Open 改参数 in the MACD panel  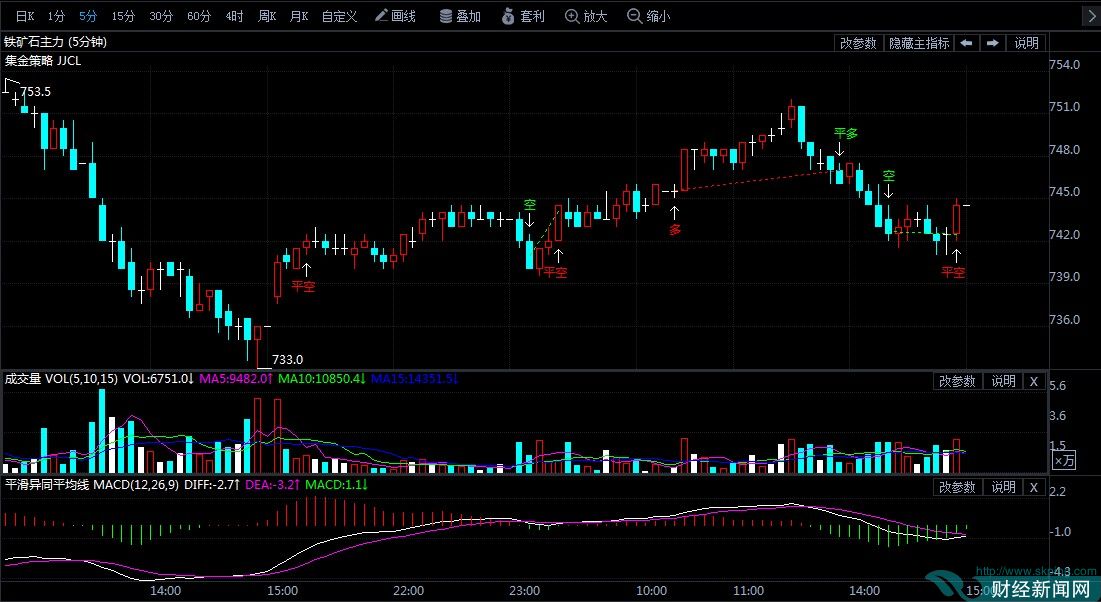click(x=957, y=487)
